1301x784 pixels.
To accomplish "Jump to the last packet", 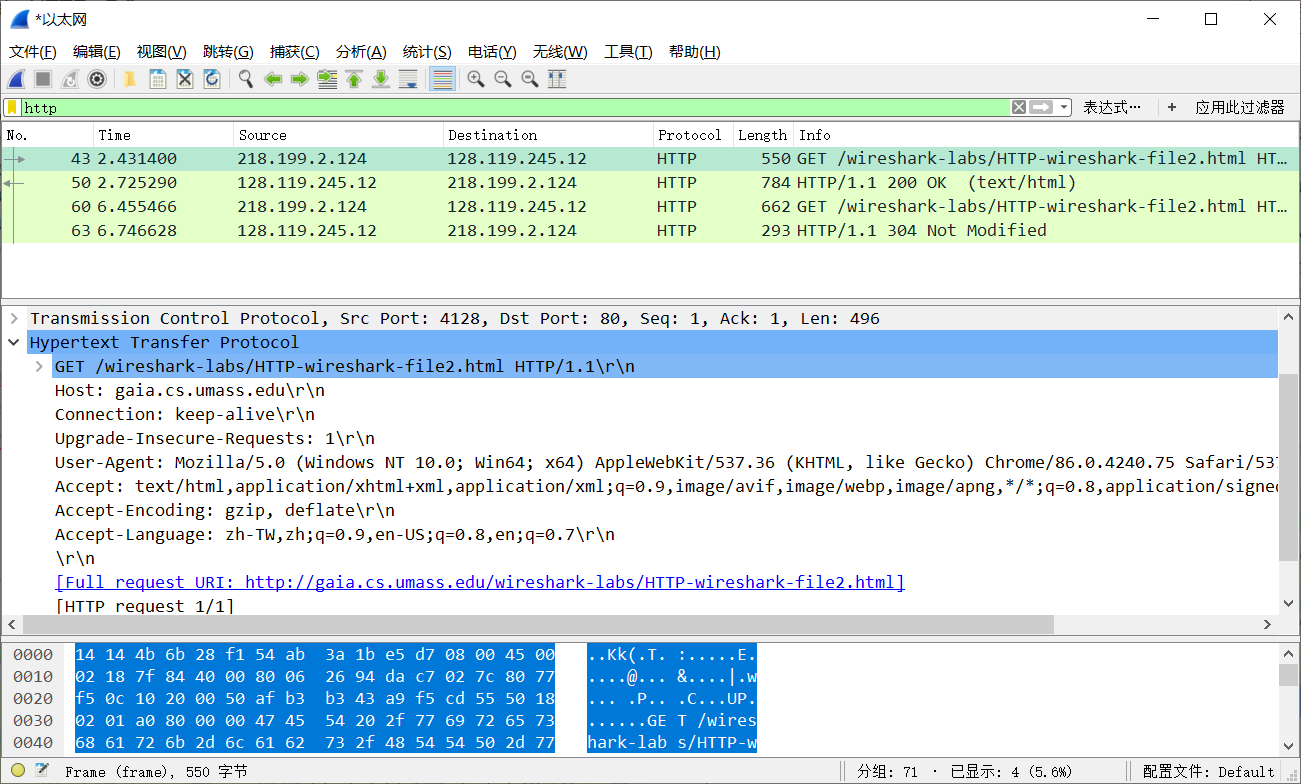I will [x=380, y=79].
